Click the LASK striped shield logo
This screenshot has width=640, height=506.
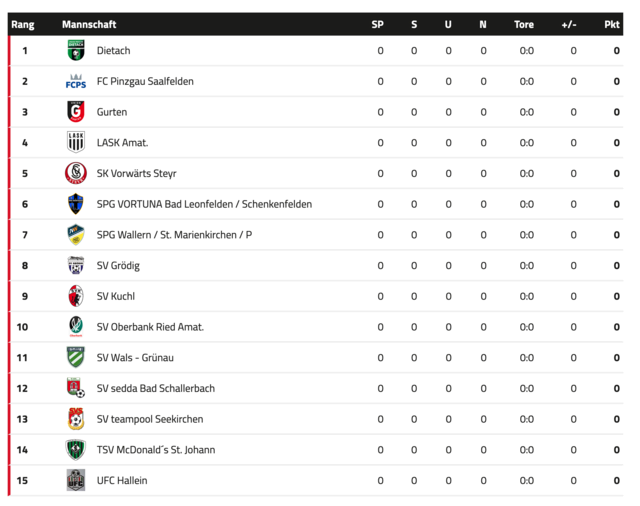[x=76, y=142]
